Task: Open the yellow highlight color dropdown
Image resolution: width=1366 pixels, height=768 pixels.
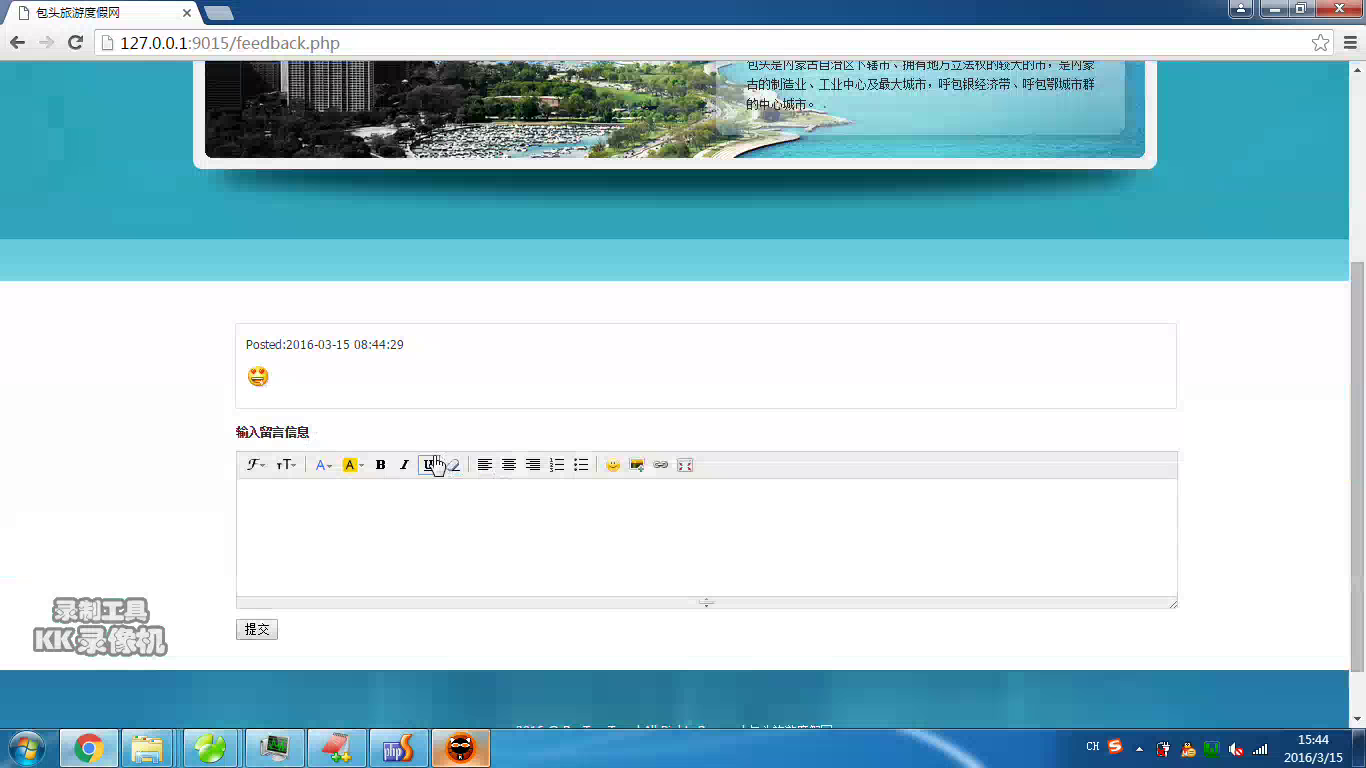Action: (x=353, y=465)
